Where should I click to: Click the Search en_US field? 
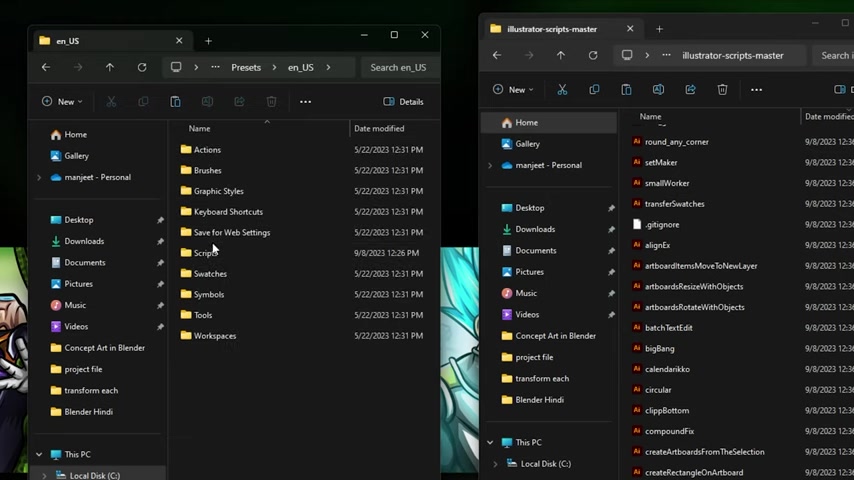[x=400, y=68]
